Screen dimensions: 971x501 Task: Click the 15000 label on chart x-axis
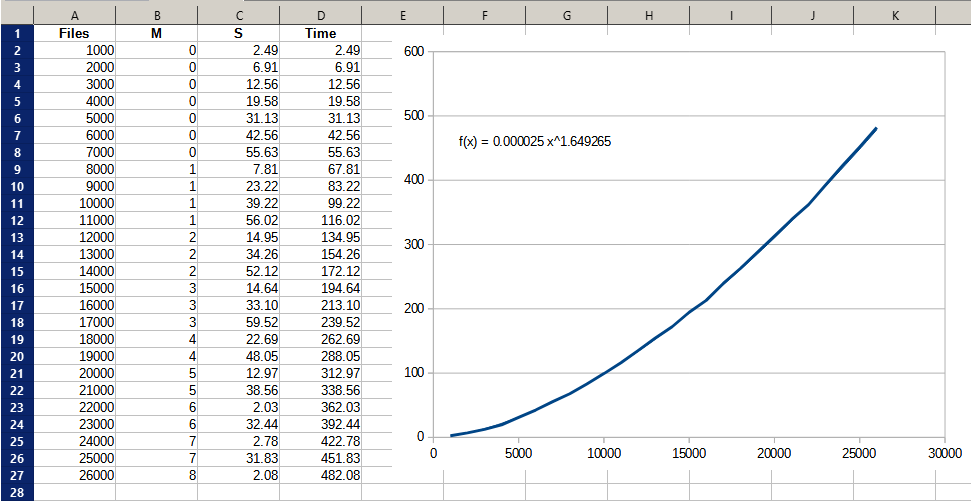click(689, 452)
